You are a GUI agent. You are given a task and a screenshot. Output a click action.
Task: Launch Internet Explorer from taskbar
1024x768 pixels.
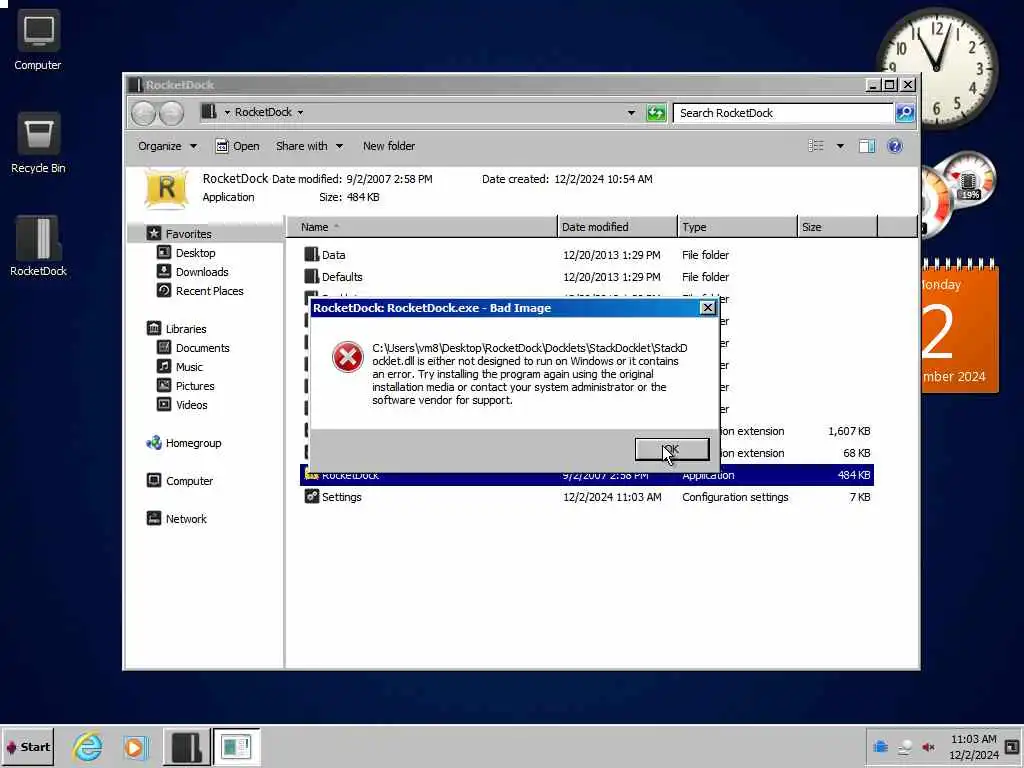coord(87,747)
